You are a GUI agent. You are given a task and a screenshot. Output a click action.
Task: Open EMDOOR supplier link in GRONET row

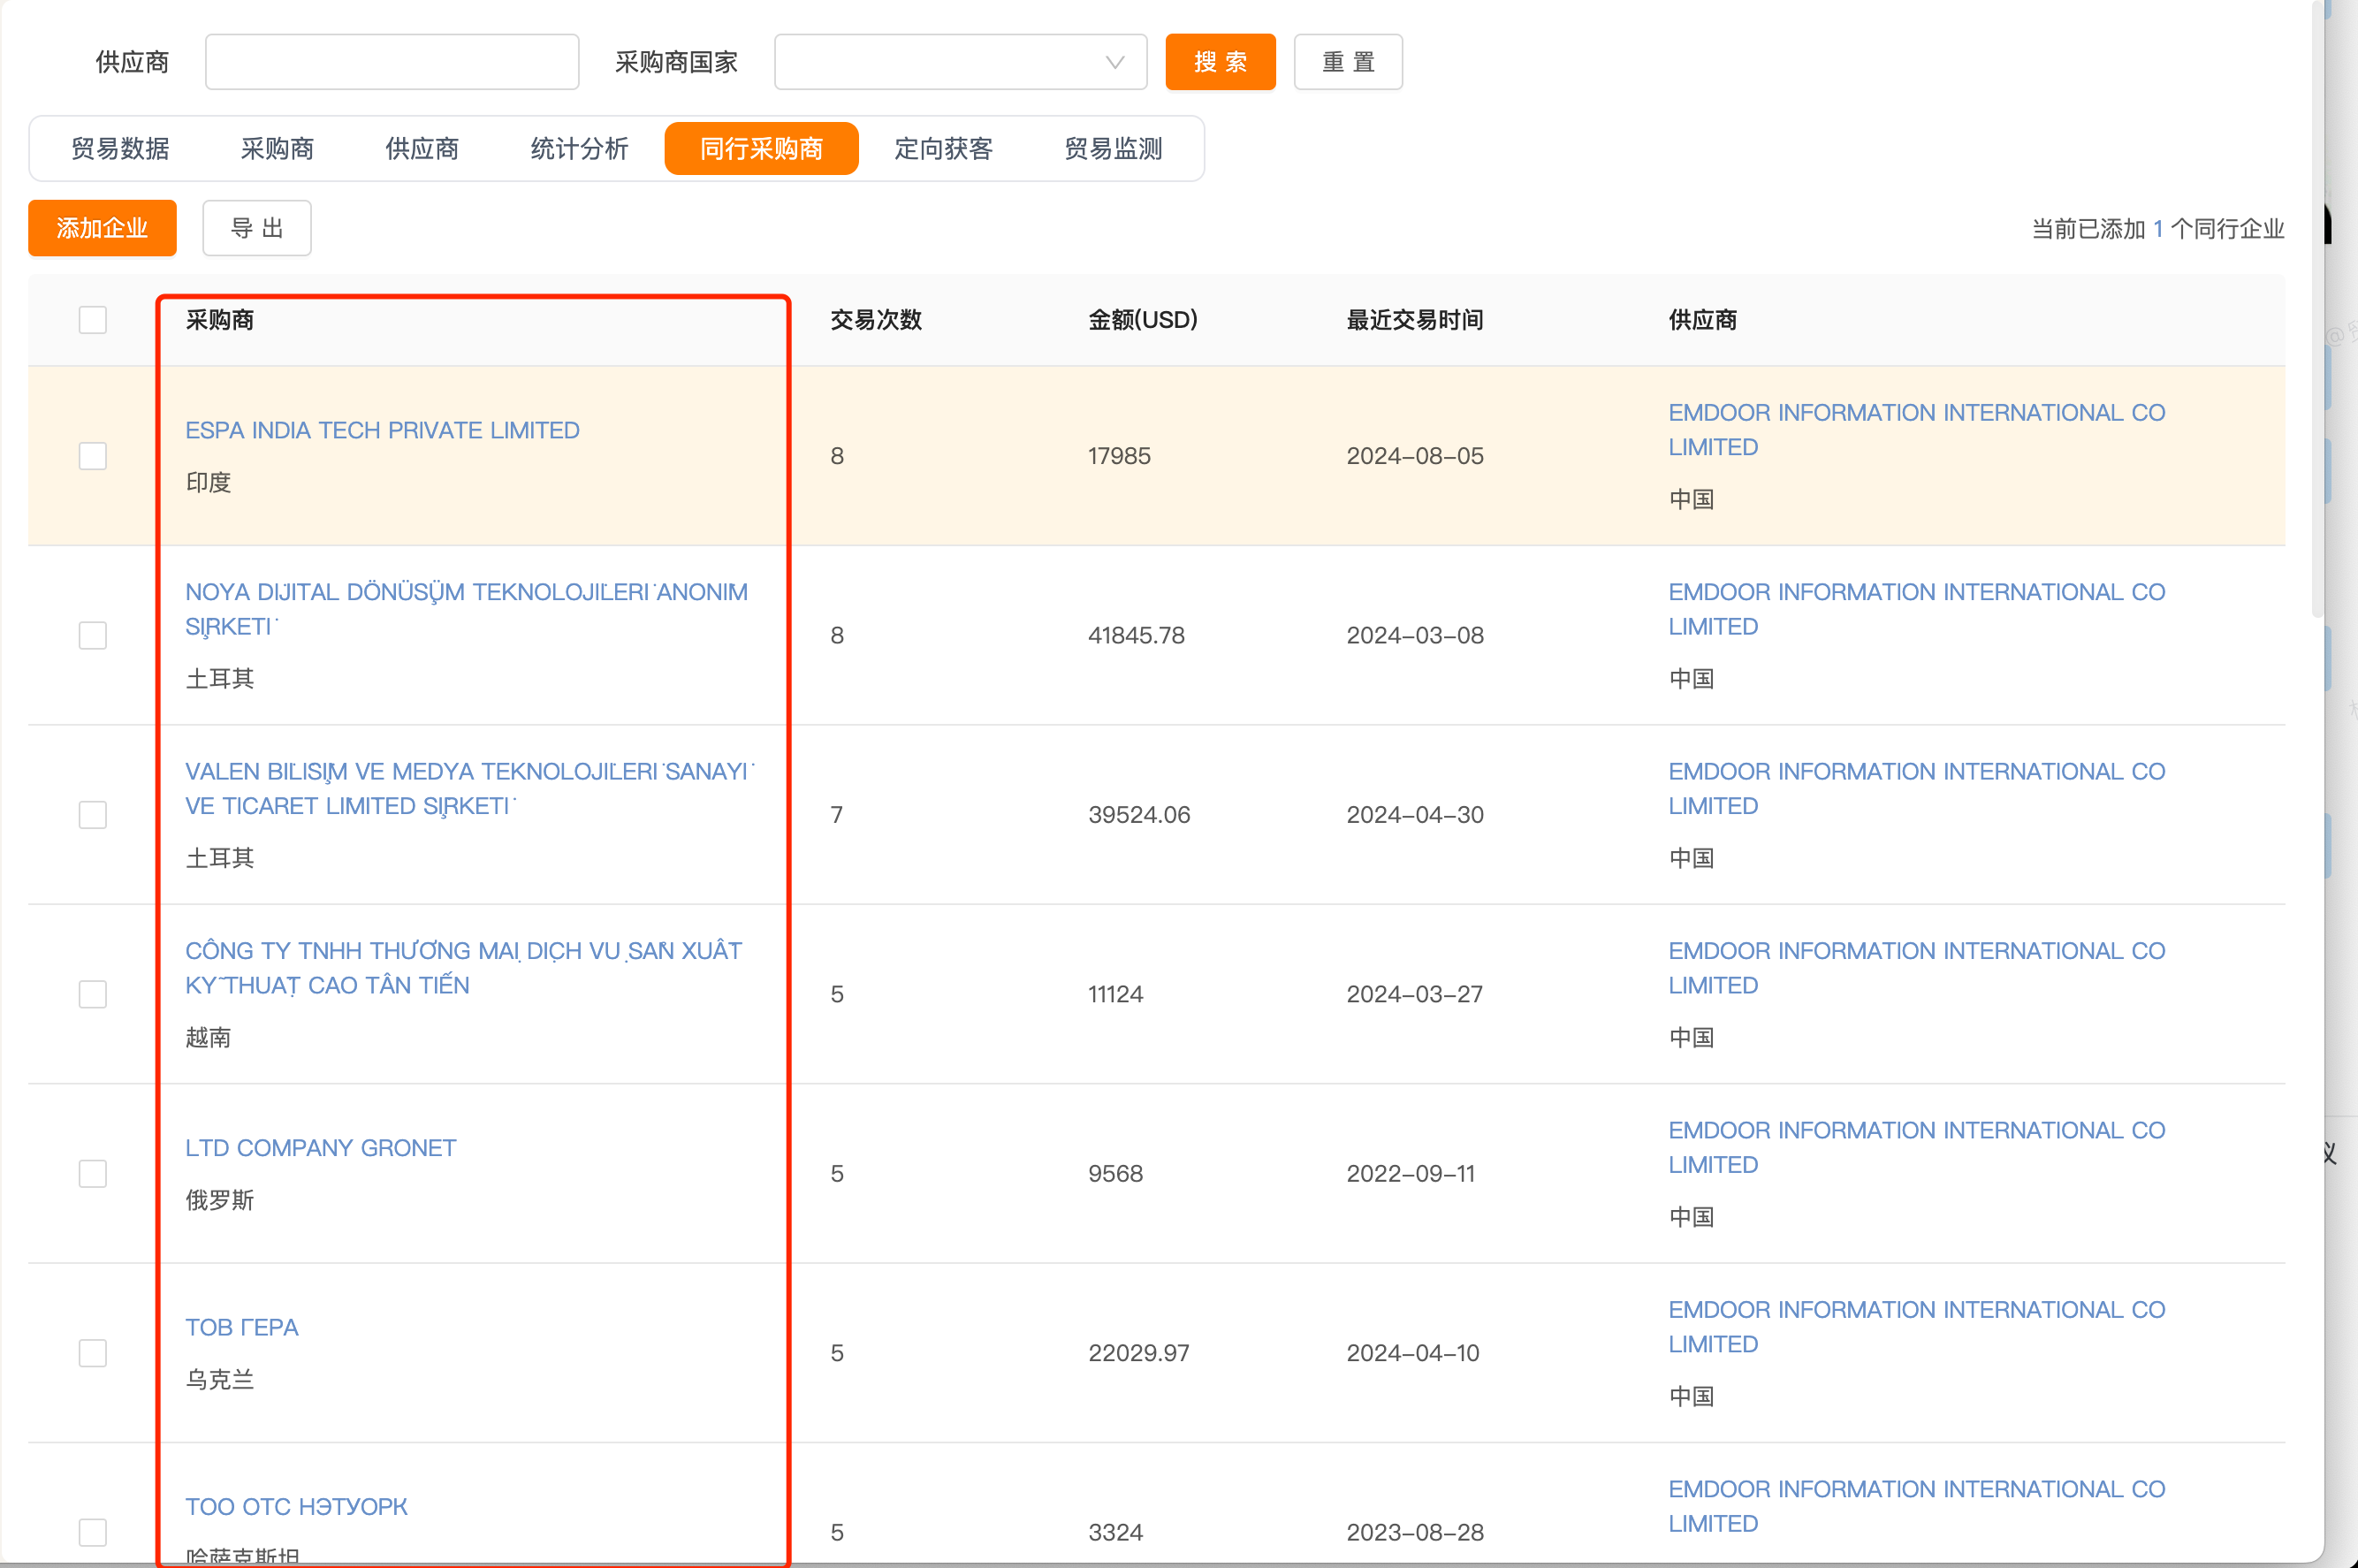point(1916,1147)
